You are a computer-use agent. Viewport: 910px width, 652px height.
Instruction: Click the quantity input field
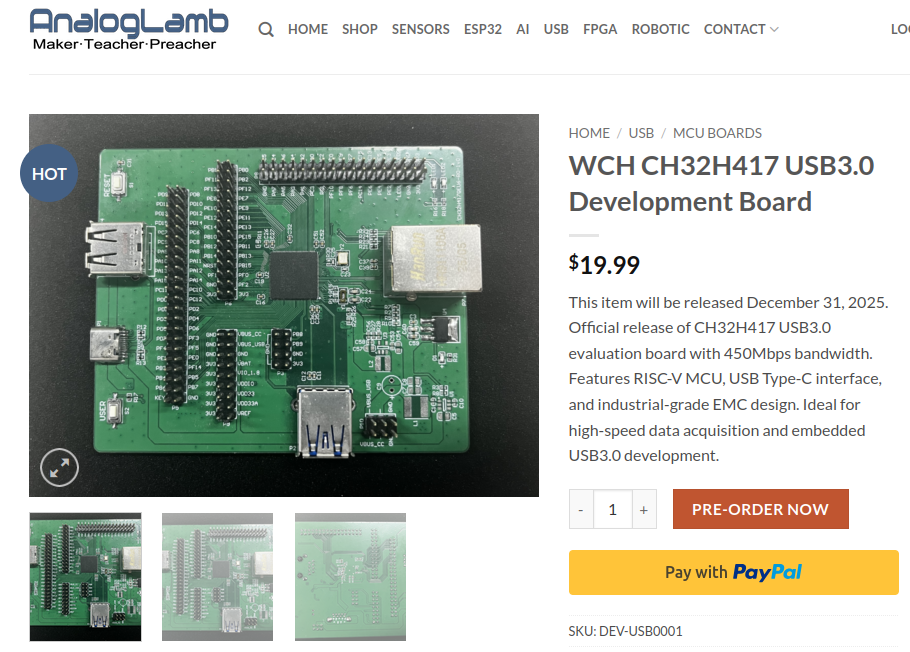pyautogui.click(x=612, y=509)
